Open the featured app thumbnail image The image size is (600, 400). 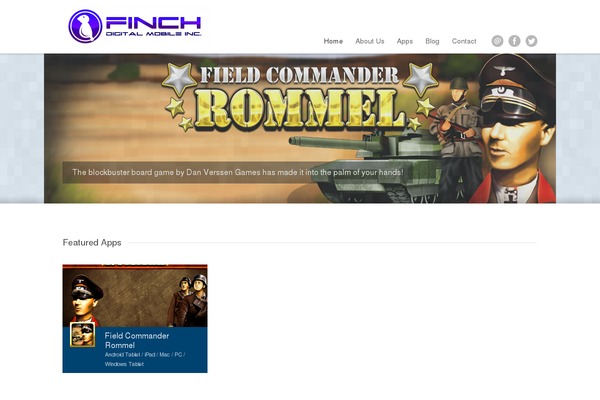135,296
